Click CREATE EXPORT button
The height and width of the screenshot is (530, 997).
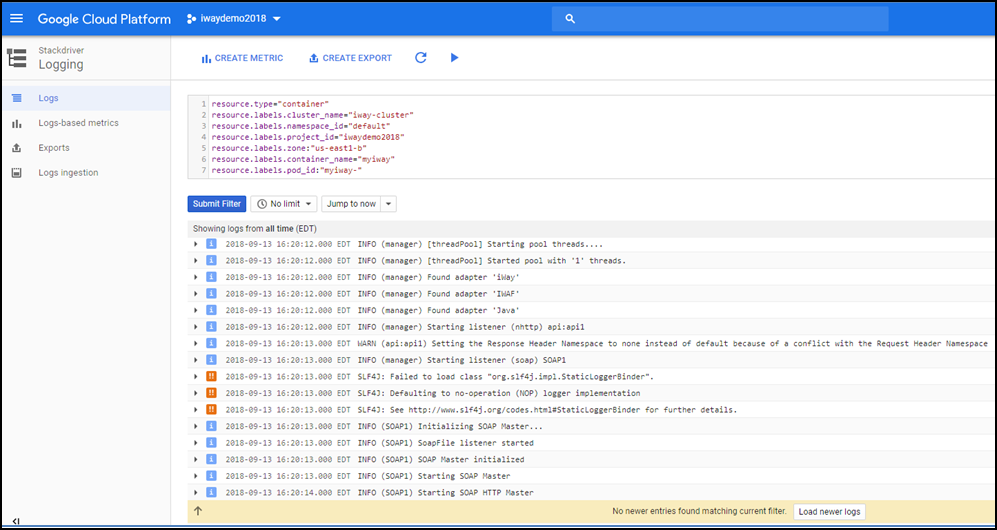[350, 58]
